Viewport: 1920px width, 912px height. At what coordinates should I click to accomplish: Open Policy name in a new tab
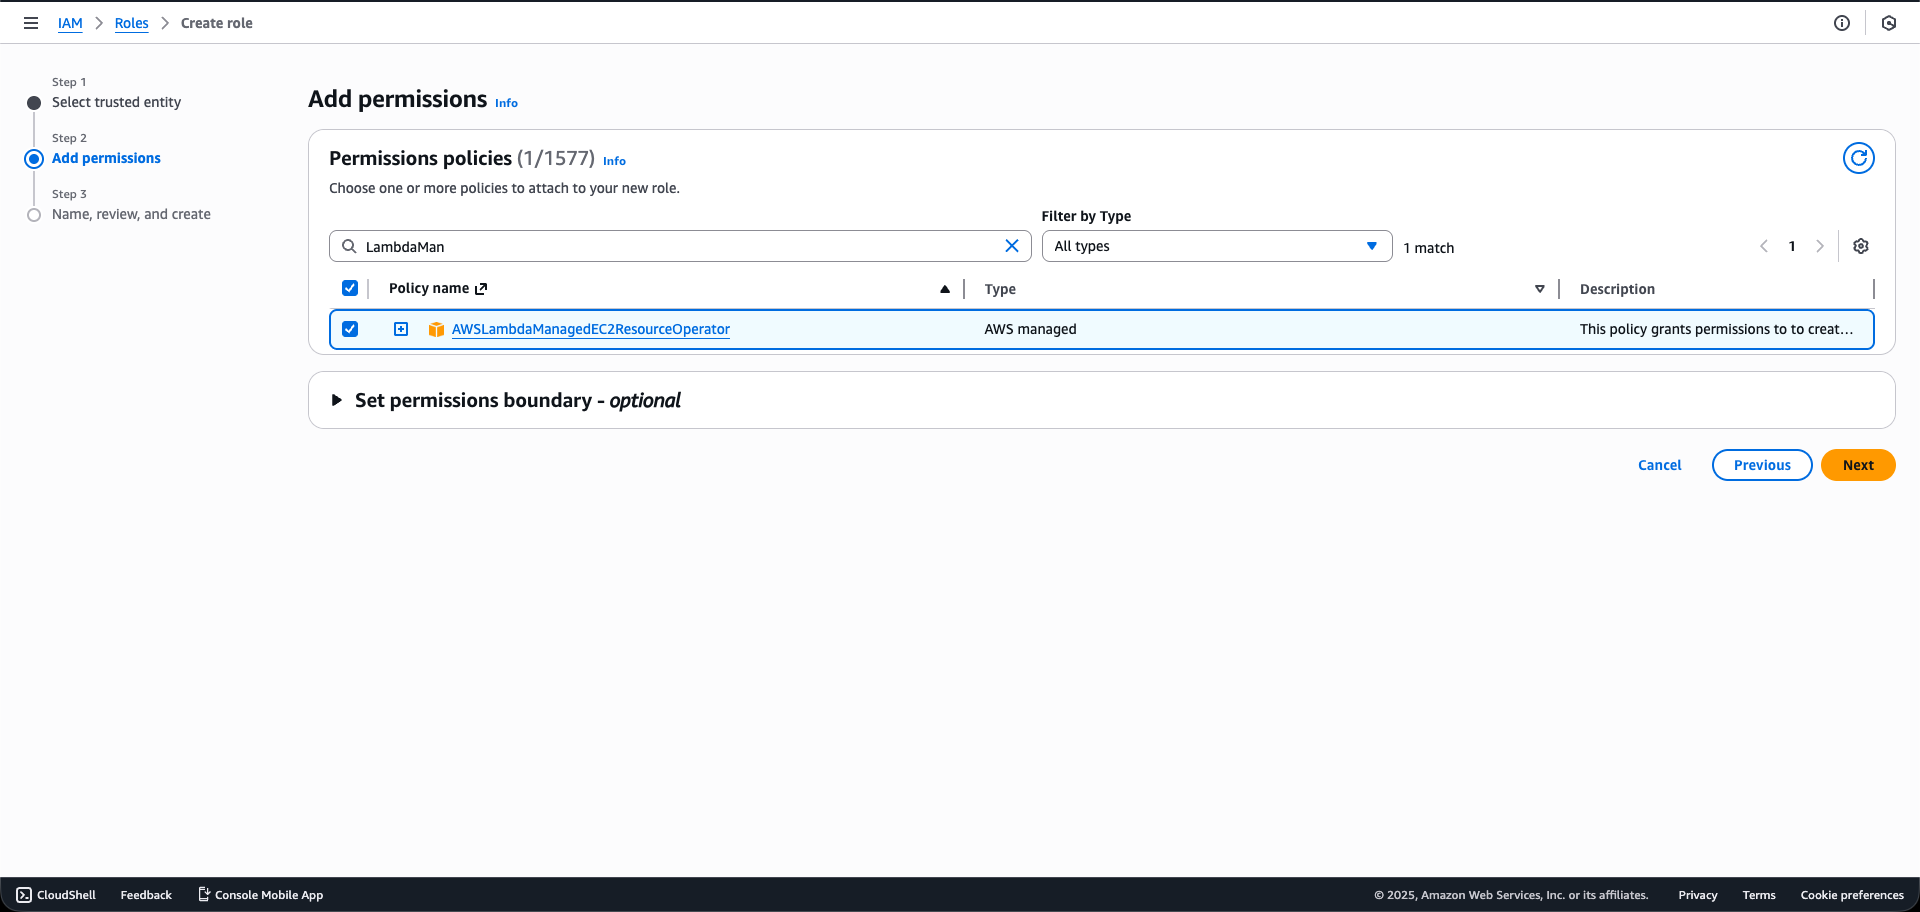click(x=479, y=288)
